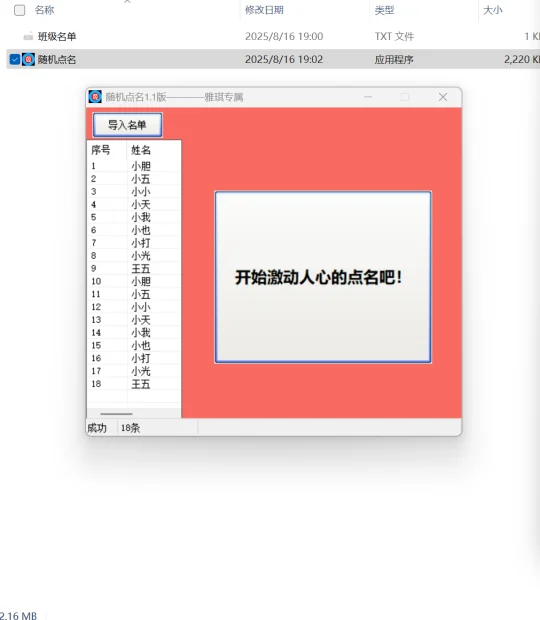Click the 班级名单 text file icon
Screen dimensions: 540x620
(x=28, y=37)
